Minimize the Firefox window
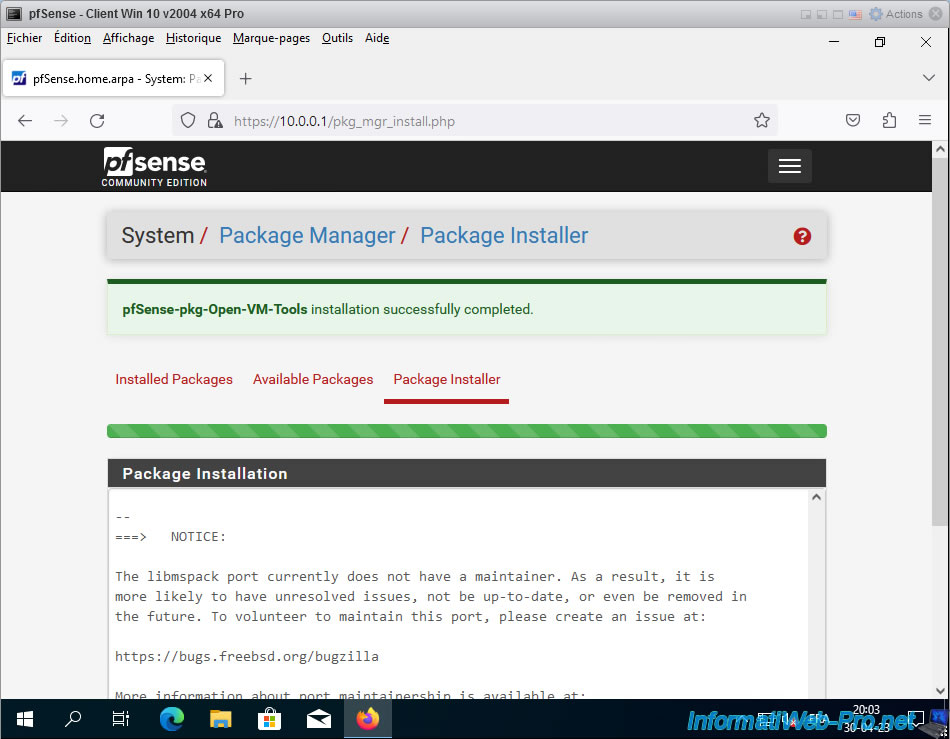 pyautogui.click(x=834, y=42)
